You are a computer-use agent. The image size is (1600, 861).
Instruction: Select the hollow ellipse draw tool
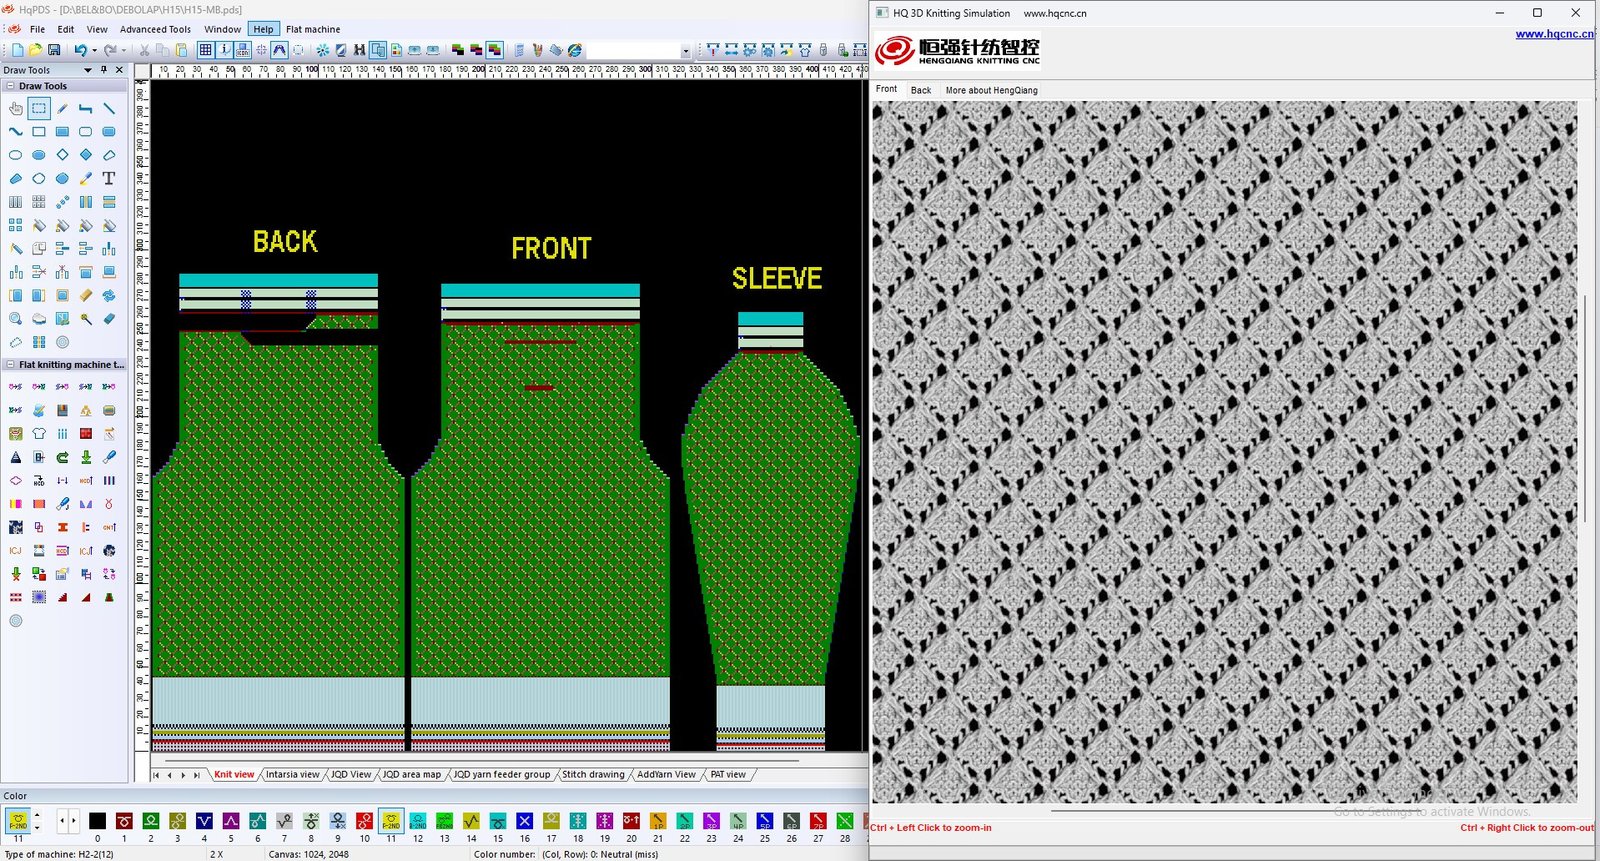click(15, 155)
